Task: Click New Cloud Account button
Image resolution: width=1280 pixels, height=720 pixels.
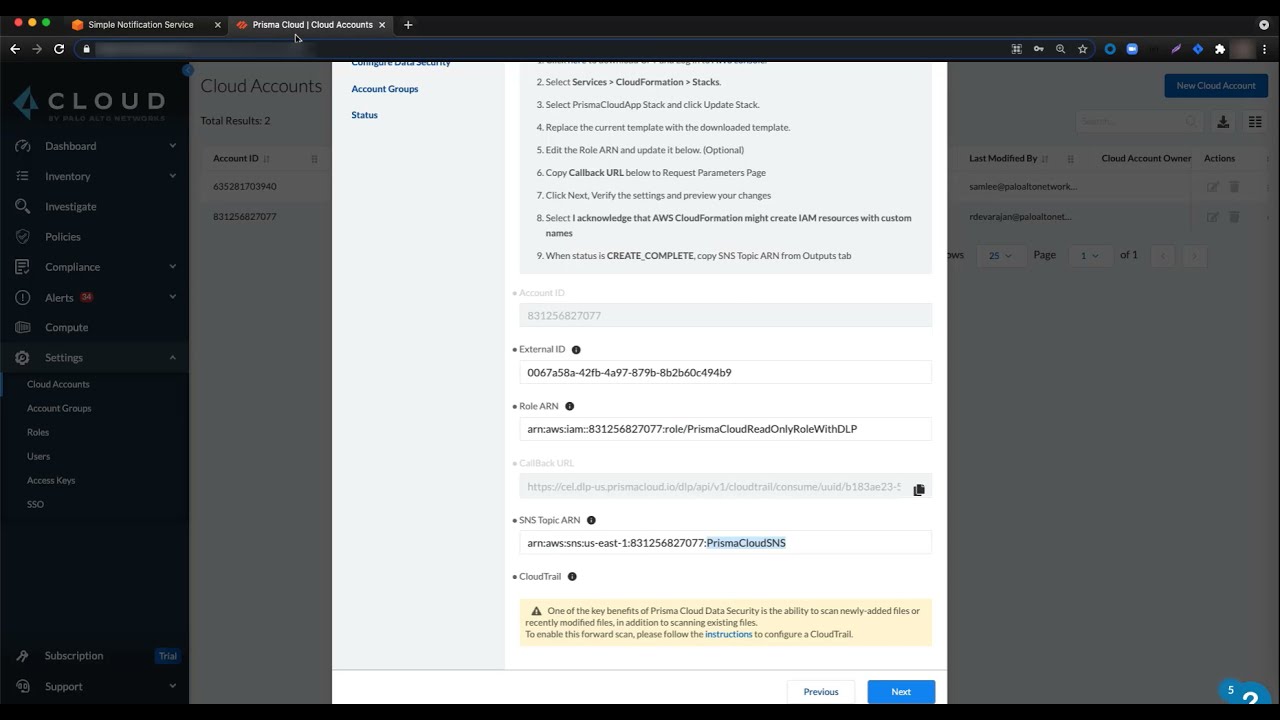Action: click(1216, 85)
